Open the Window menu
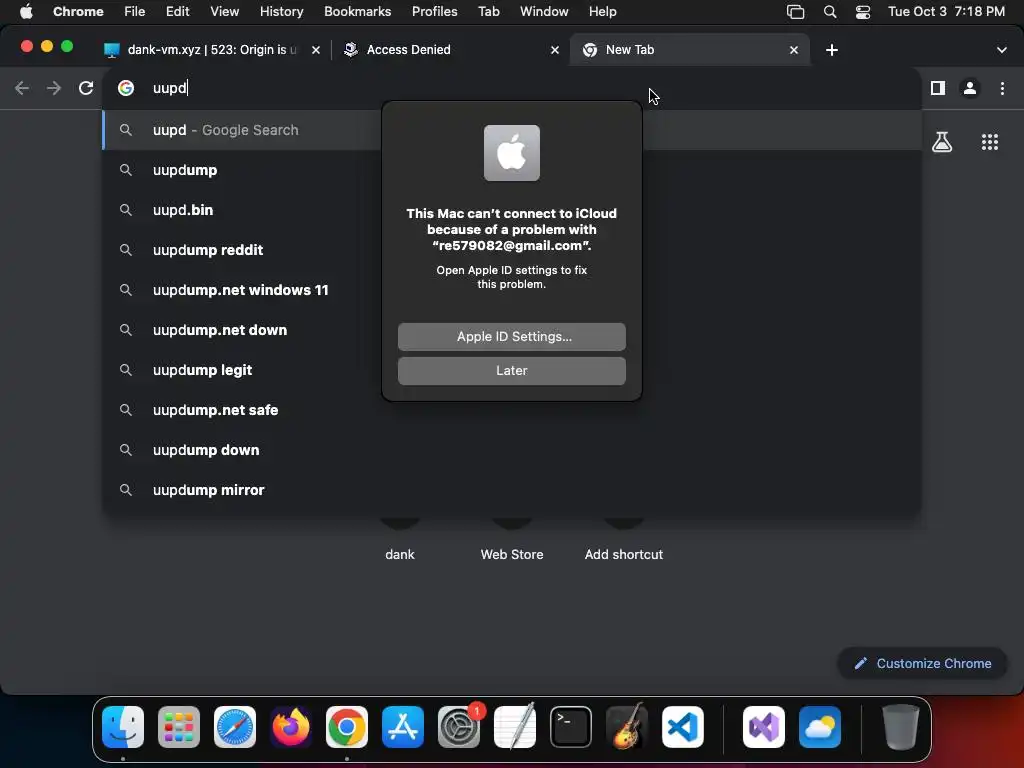Screen dimensions: 1024x768 click(x=544, y=12)
